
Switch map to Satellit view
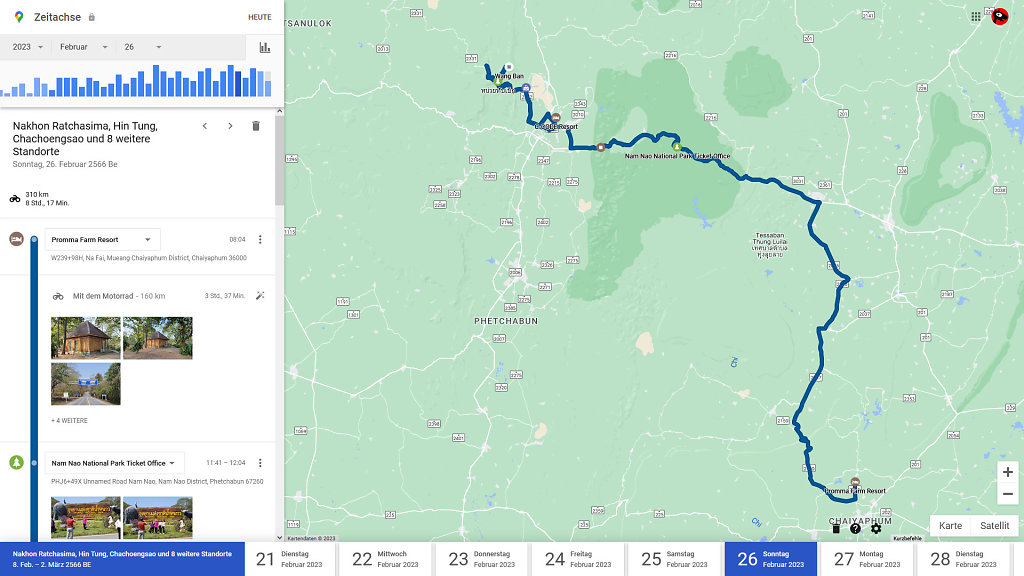coord(994,526)
